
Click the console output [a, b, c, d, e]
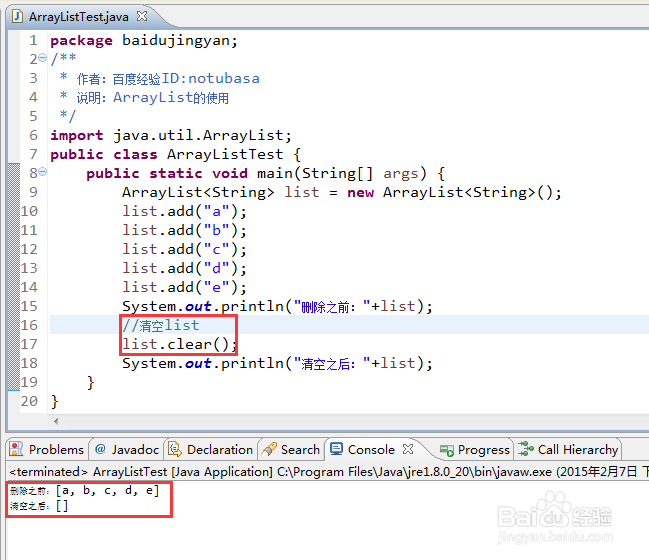pos(107,491)
